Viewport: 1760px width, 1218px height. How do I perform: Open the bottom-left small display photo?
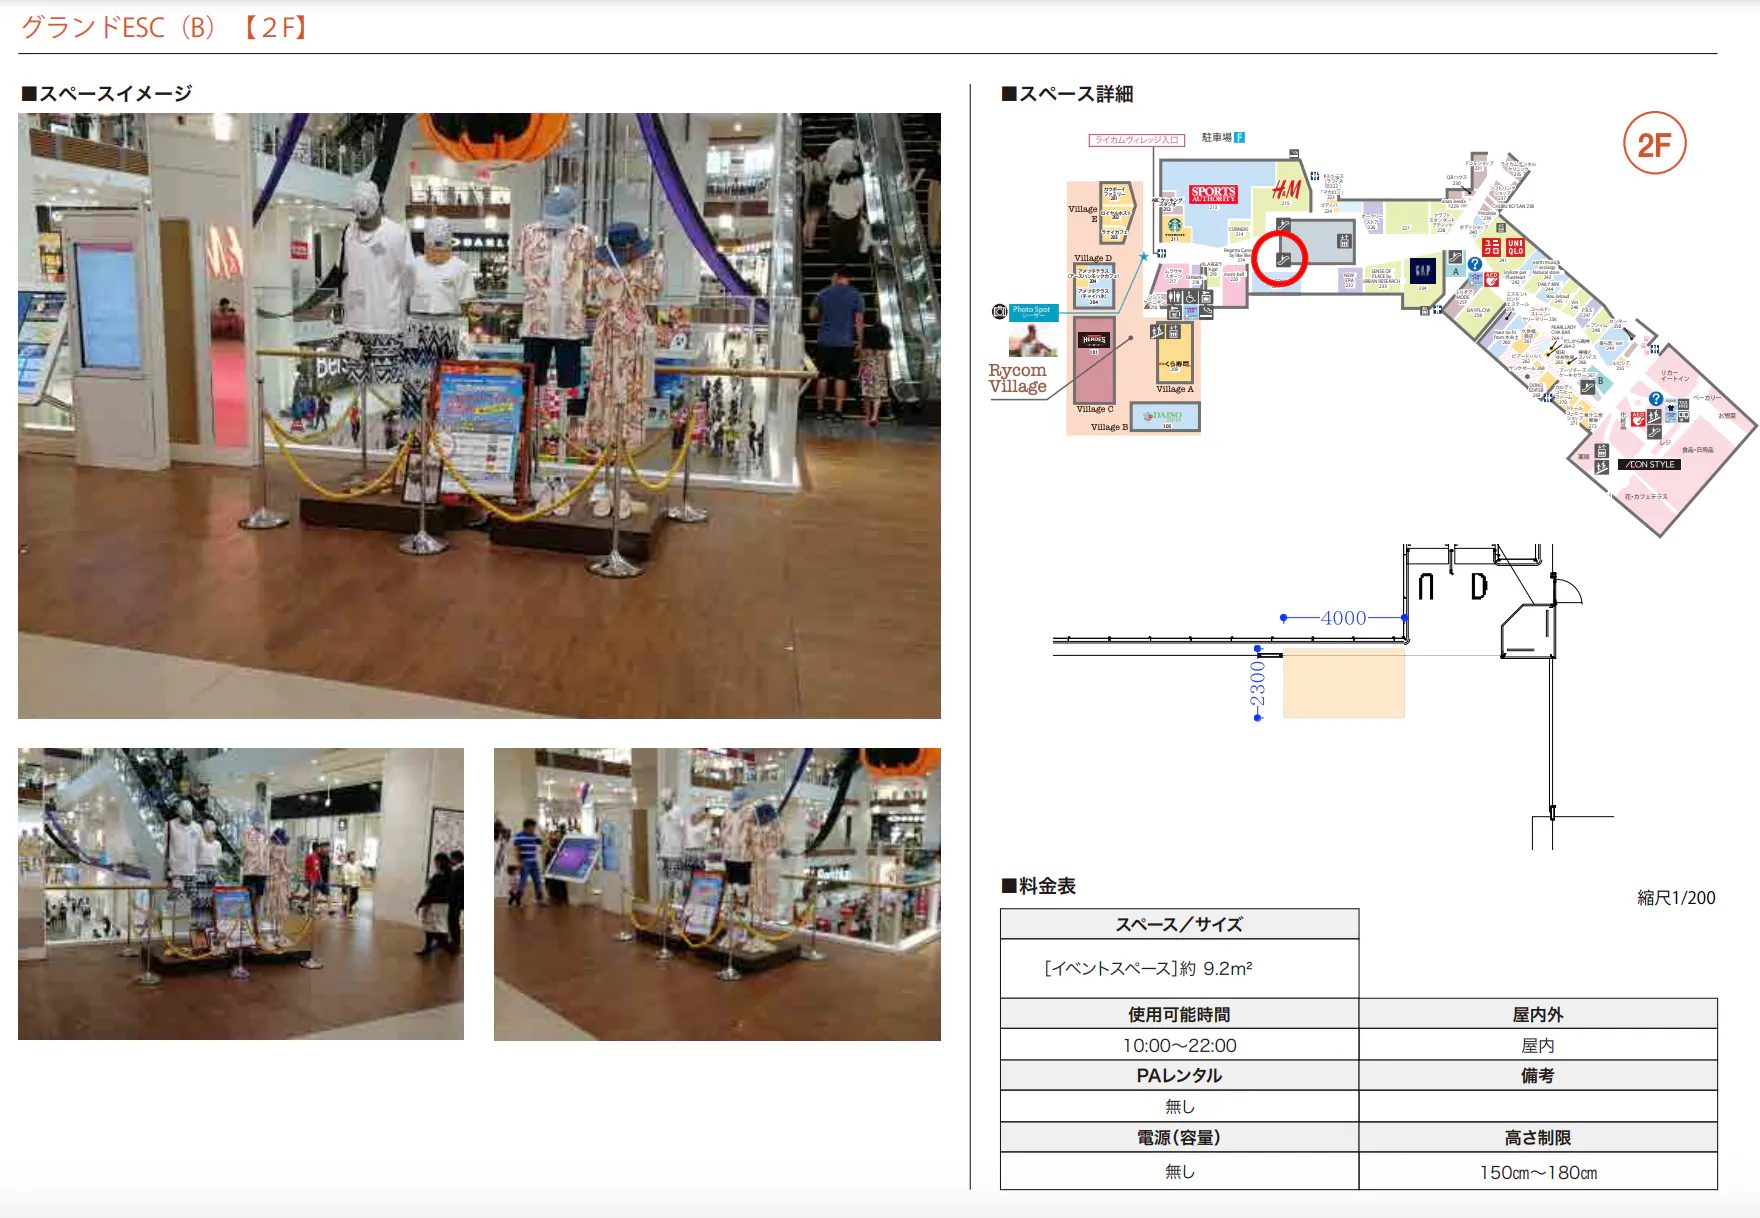click(241, 893)
